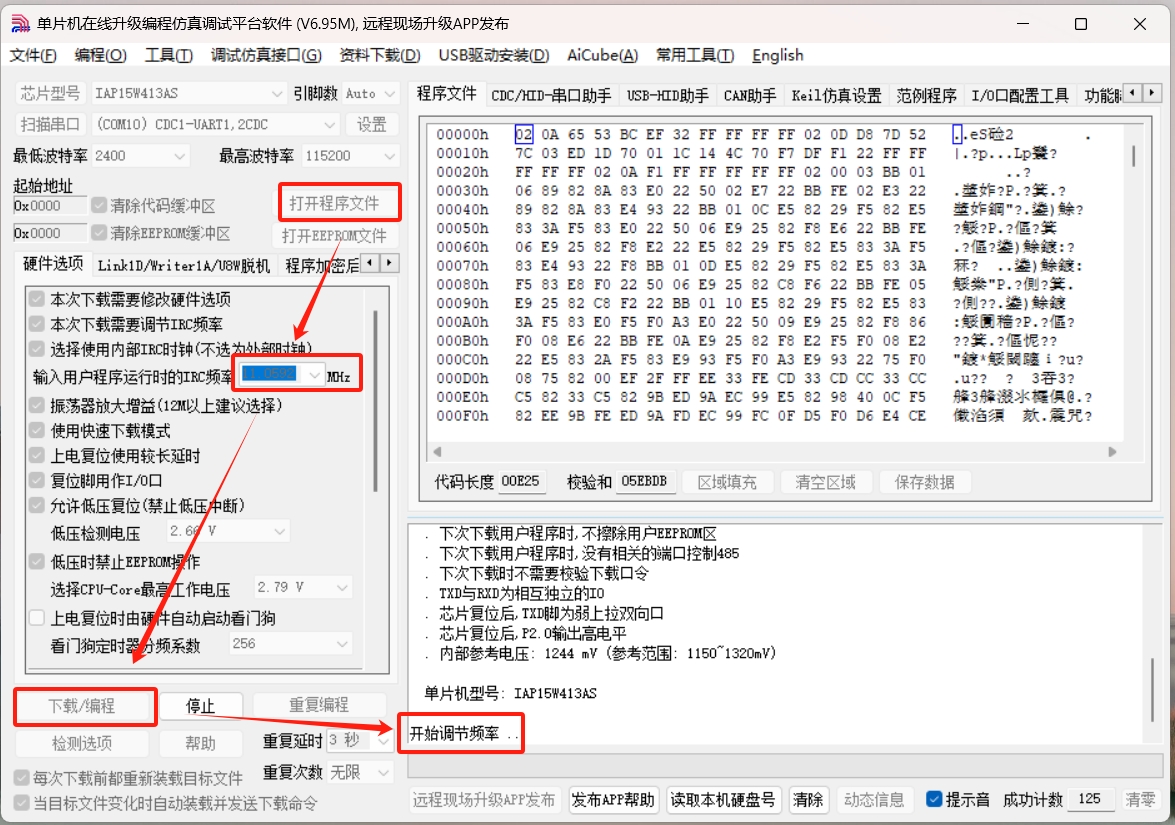The width and height of the screenshot is (1175, 825).
Task: Click left scroll arrow of hardware options tabs
Action: (370, 263)
